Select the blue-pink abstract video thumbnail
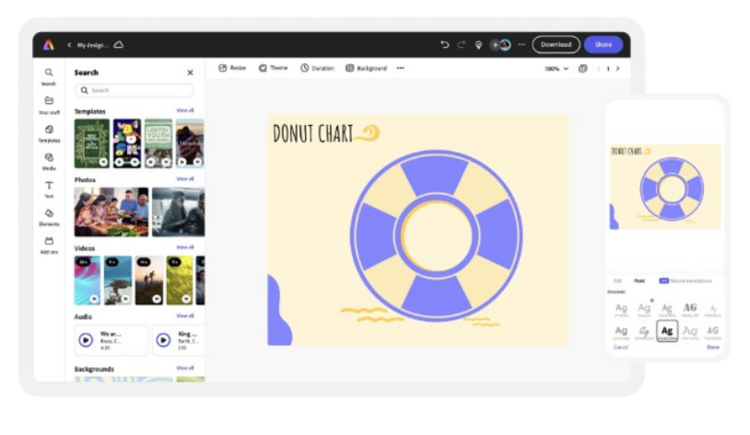 point(87,280)
